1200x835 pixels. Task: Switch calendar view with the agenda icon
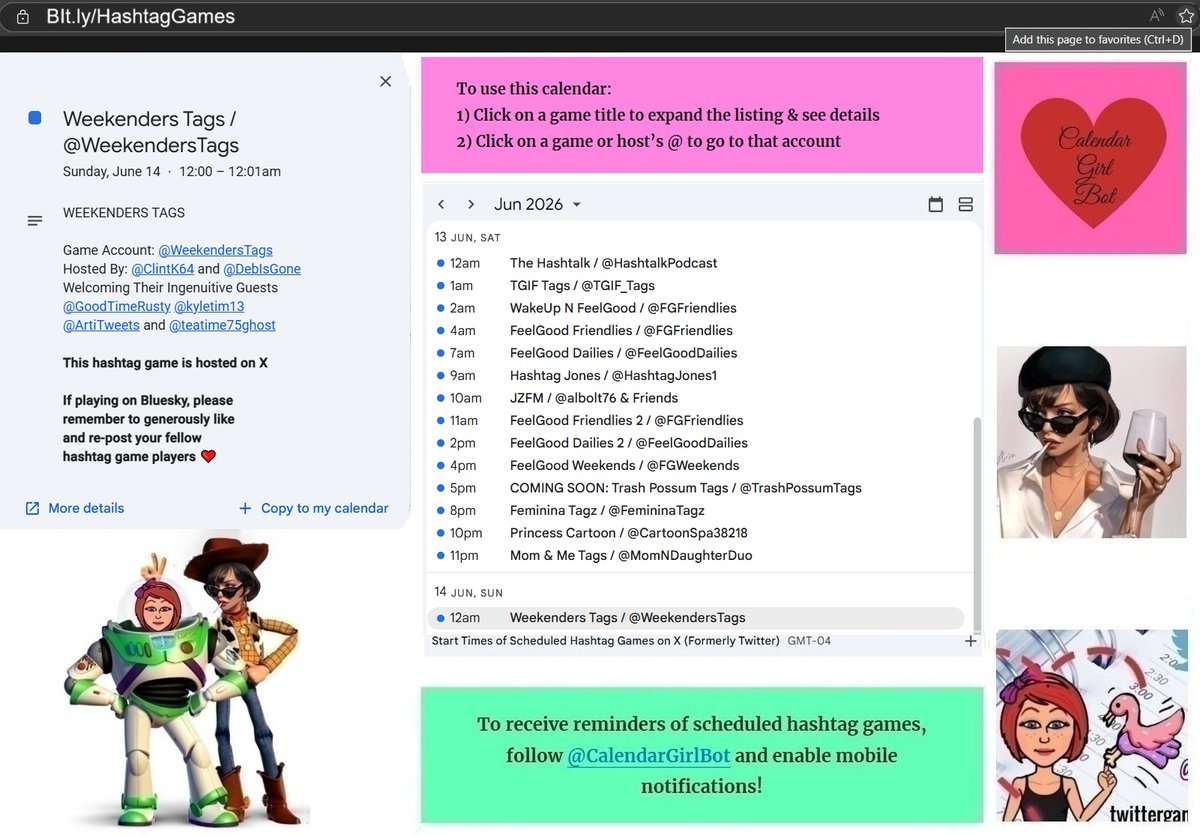click(x=966, y=204)
